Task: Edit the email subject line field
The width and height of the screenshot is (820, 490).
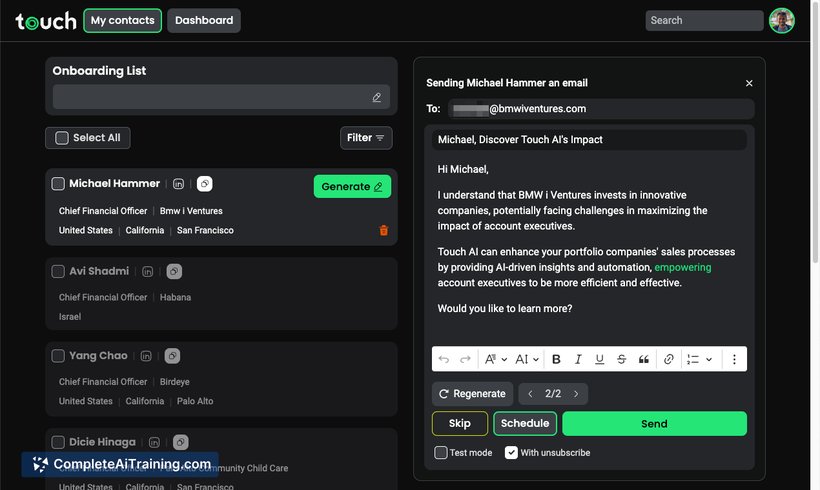Action: 589,140
